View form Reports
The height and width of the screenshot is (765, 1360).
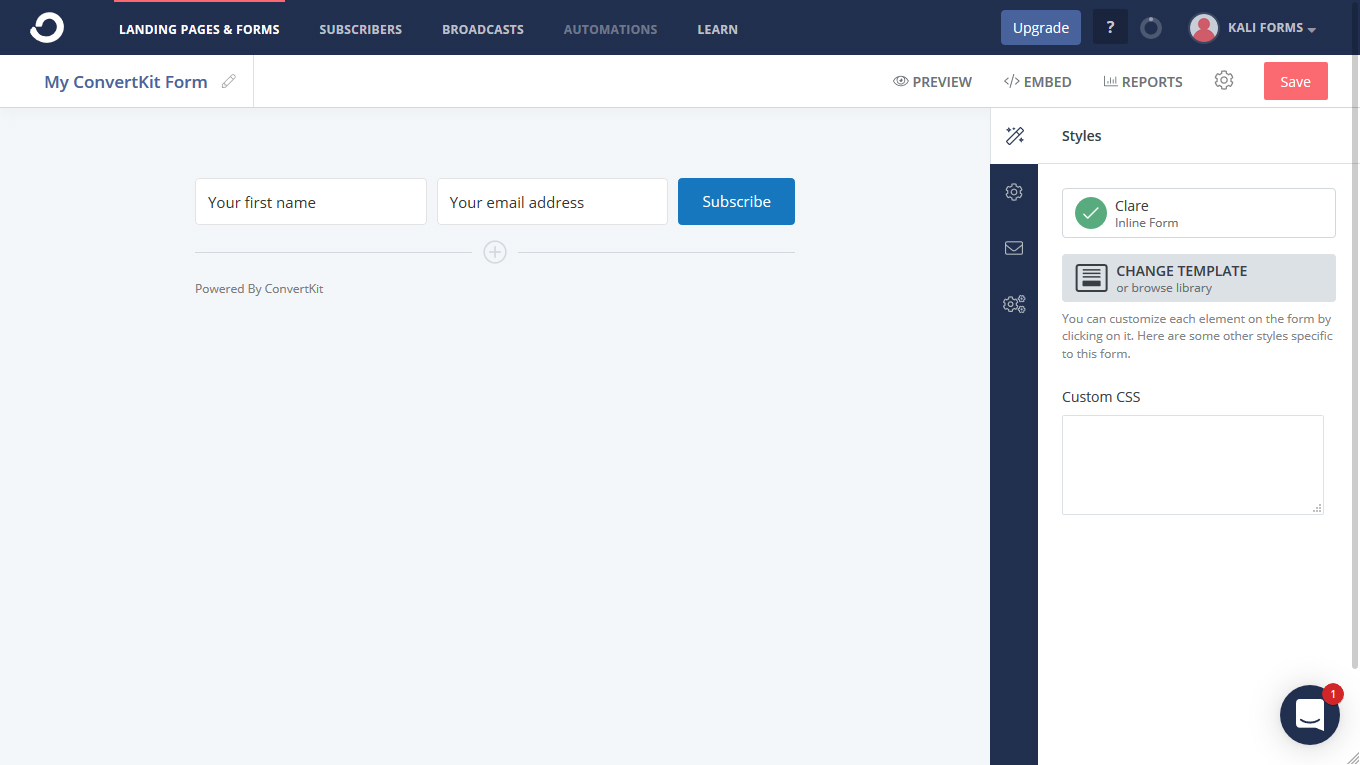[1143, 82]
